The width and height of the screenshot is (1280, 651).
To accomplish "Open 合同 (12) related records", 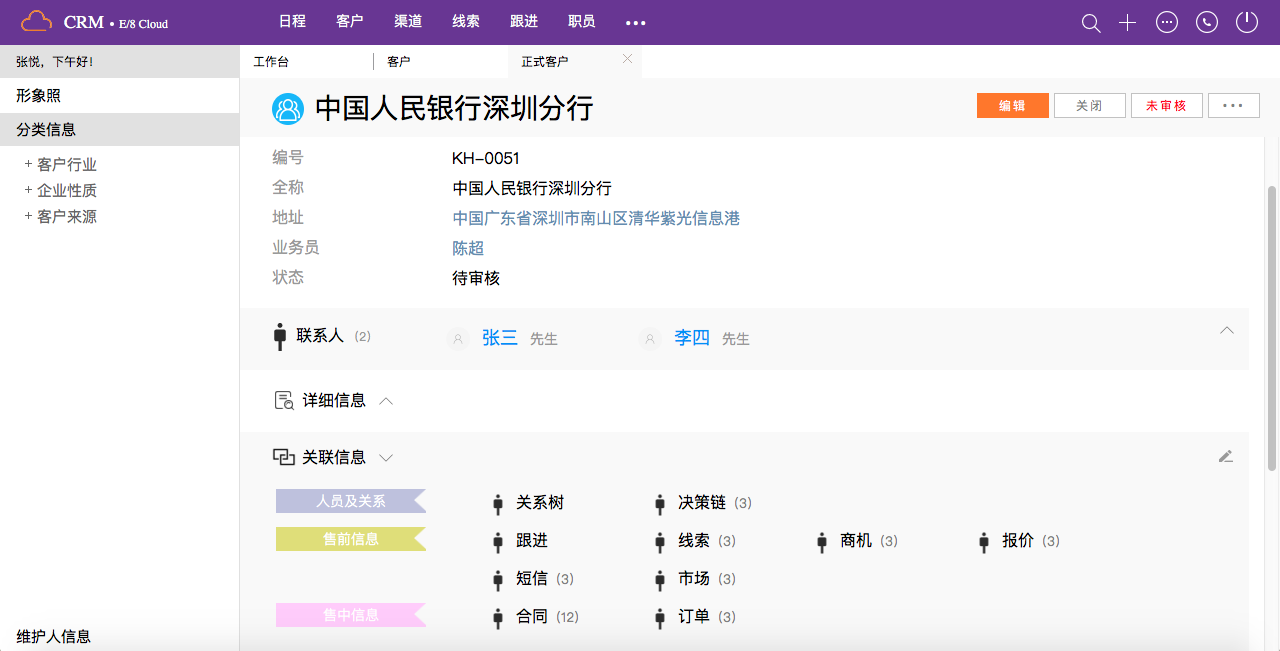I will tap(547, 617).
